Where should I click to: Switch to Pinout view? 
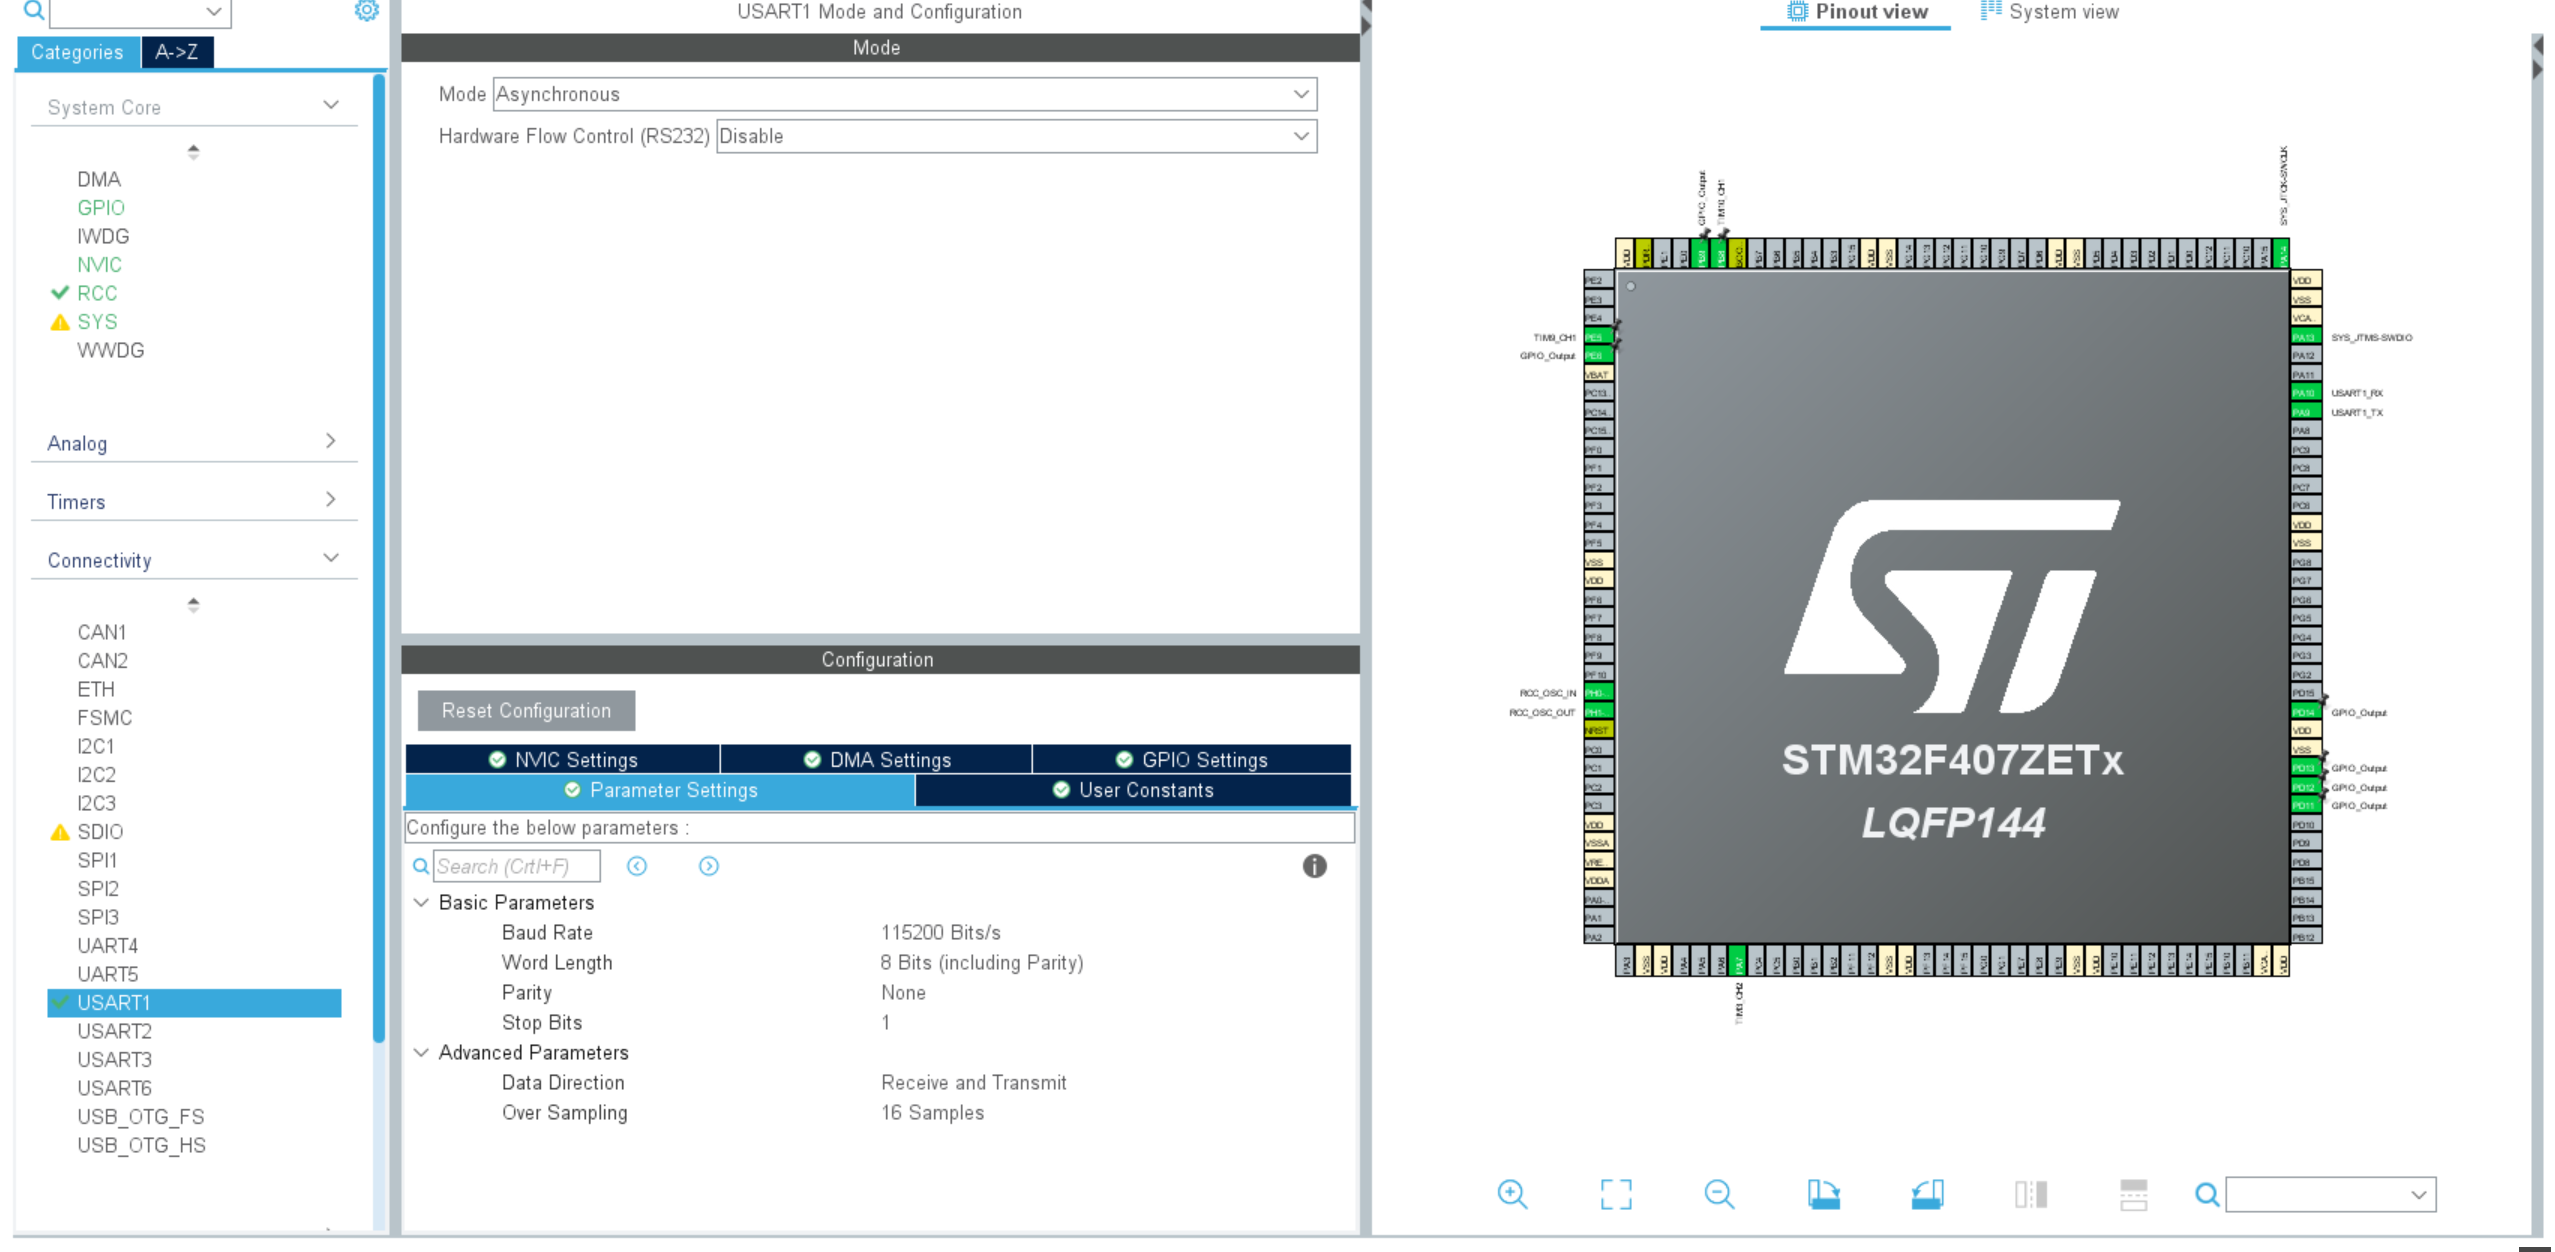[1857, 13]
